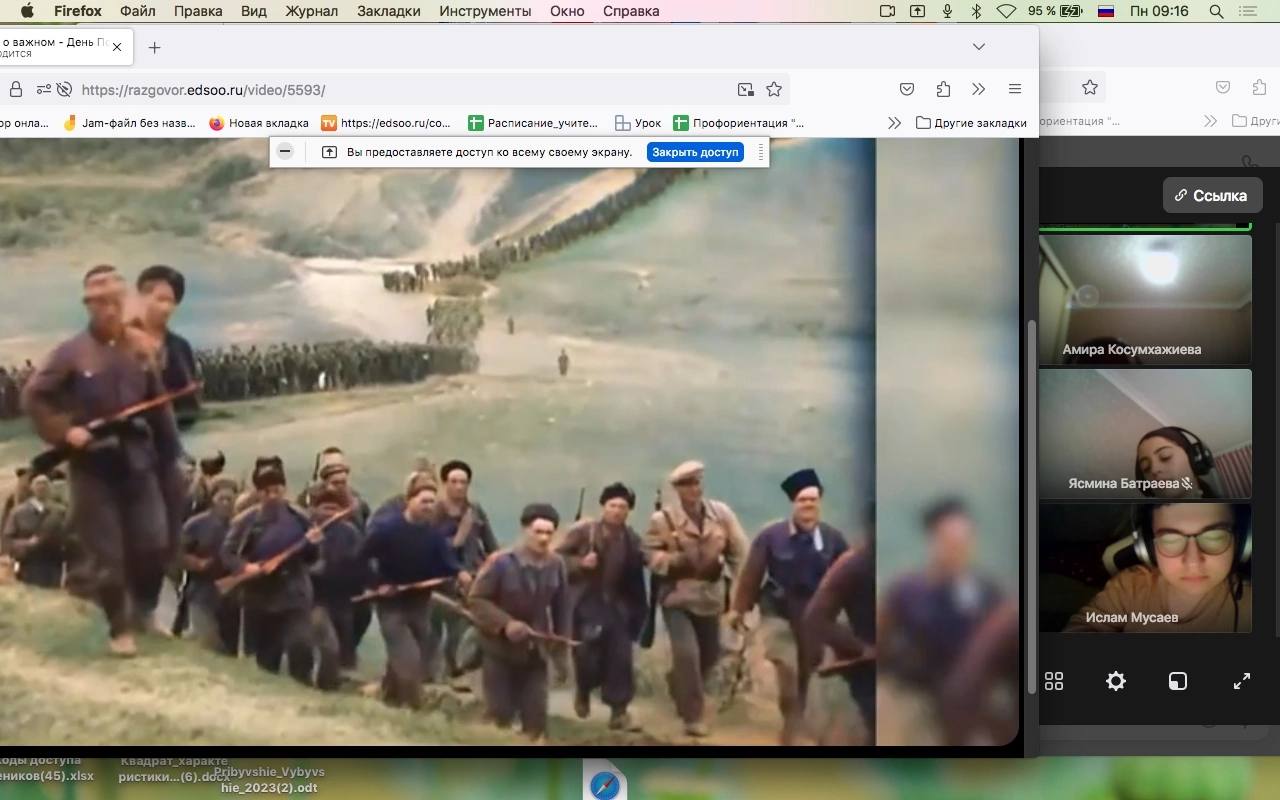Click Extensions icon in background browser window
1280x800 pixels.
point(1259,88)
